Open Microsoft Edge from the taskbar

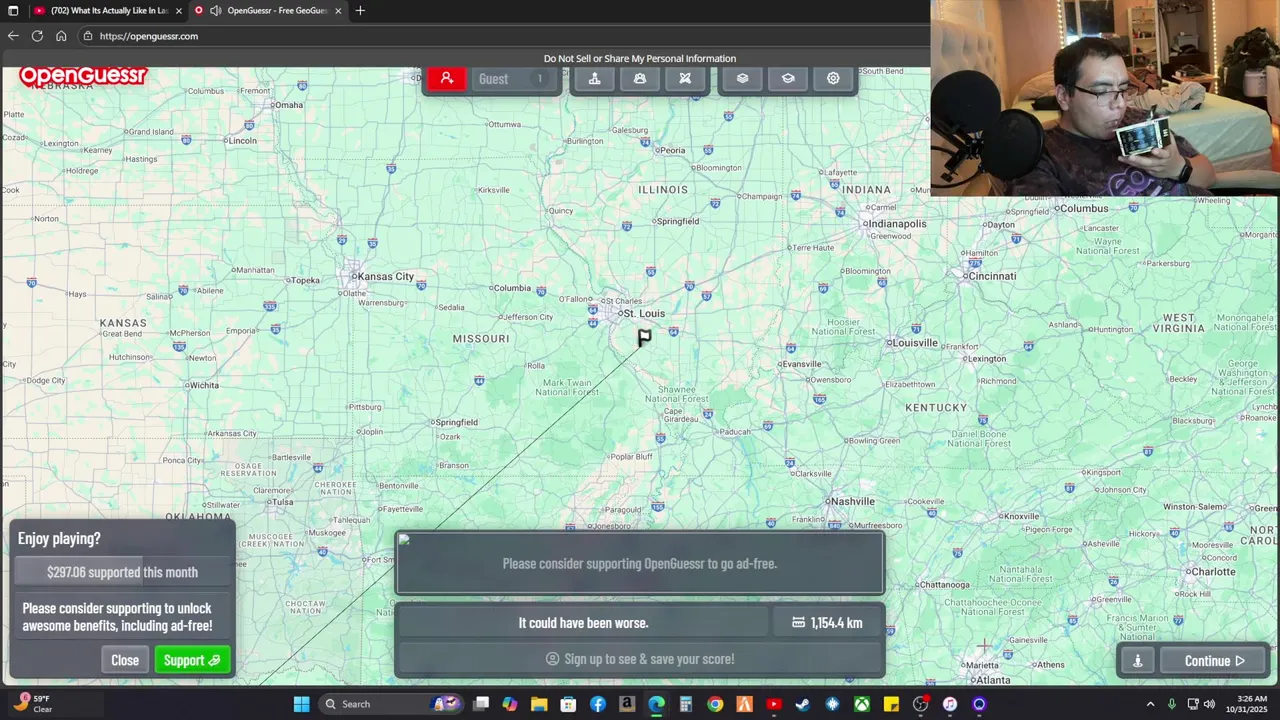tap(656, 704)
